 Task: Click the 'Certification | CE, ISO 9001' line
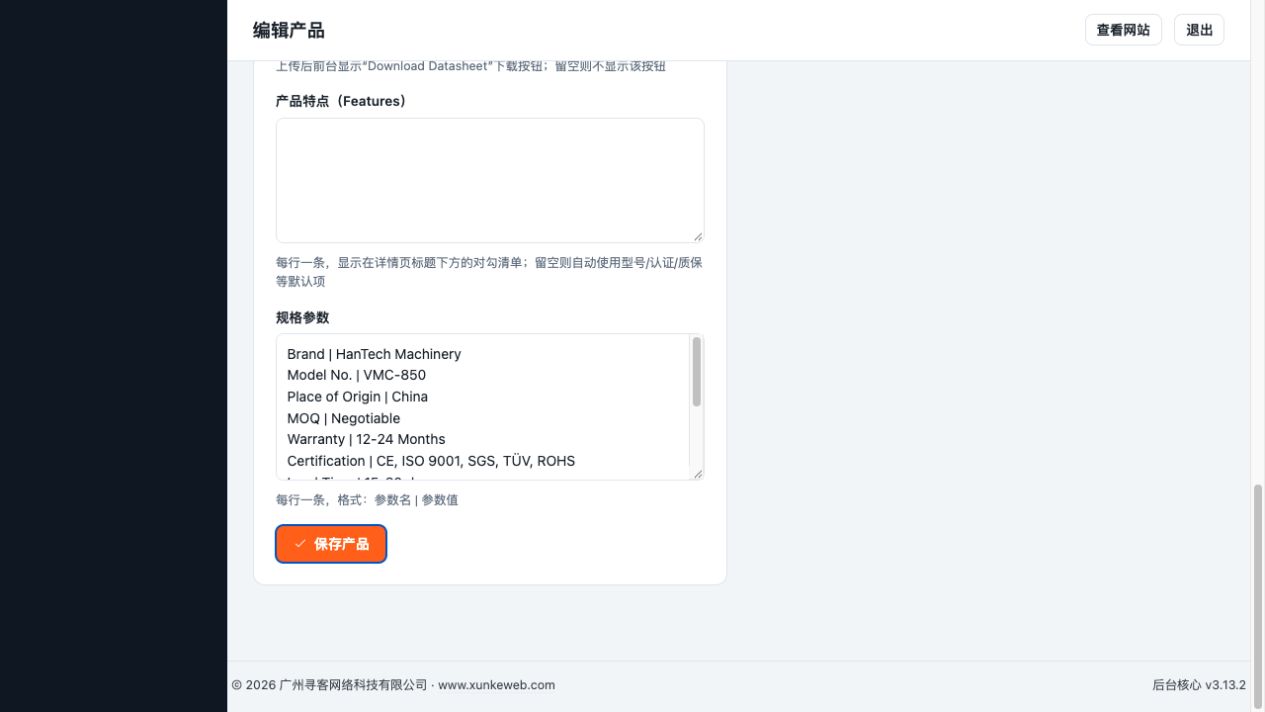point(431,461)
